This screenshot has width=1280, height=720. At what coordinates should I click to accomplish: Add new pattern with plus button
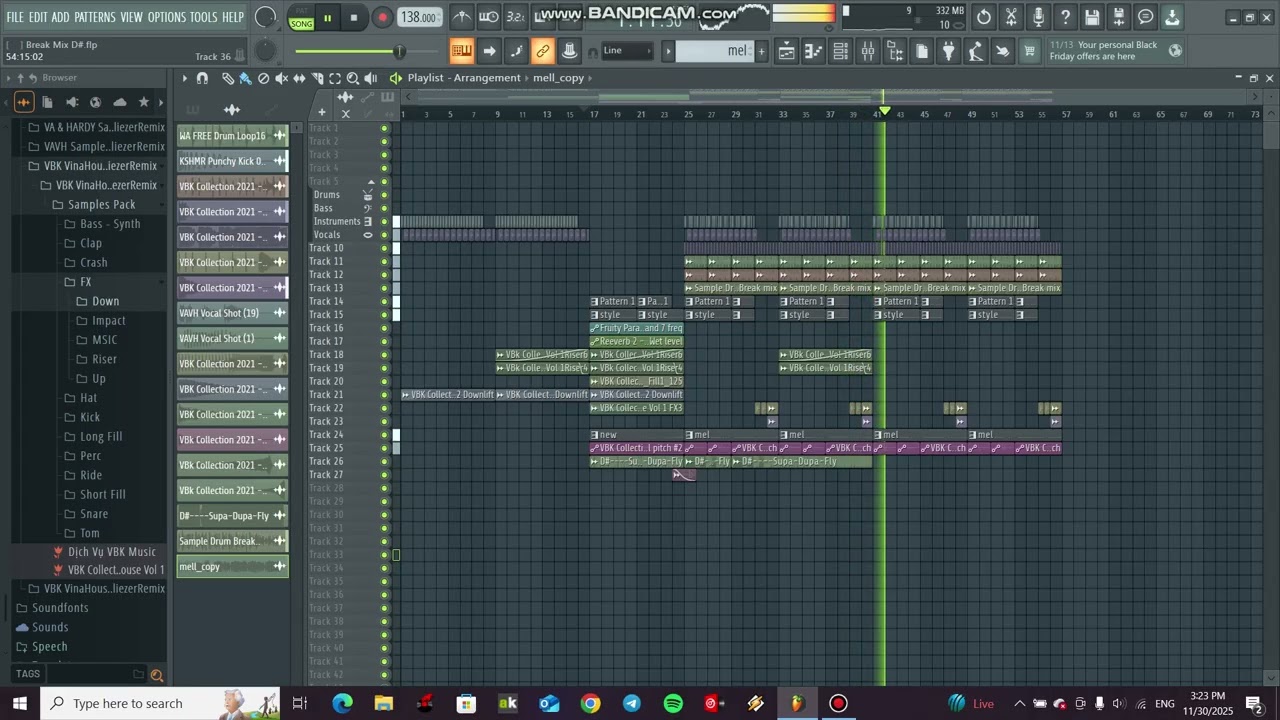[x=761, y=51]
